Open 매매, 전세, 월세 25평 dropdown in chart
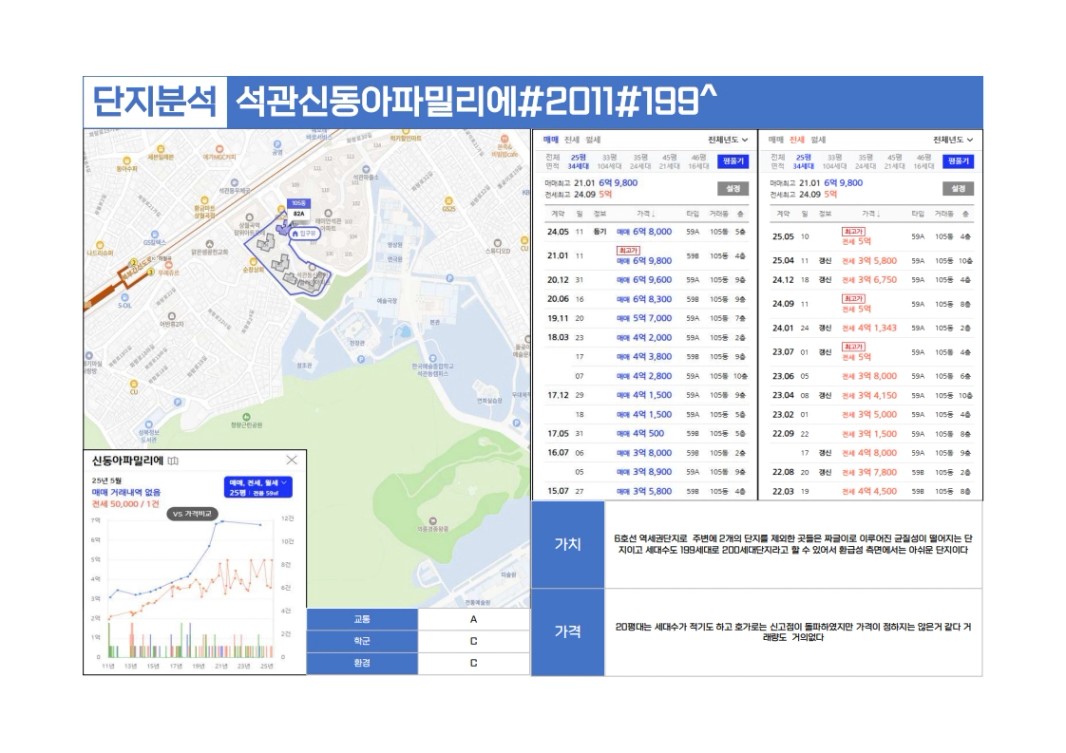This screenshot has height=753, width=1066. point(258,487)
